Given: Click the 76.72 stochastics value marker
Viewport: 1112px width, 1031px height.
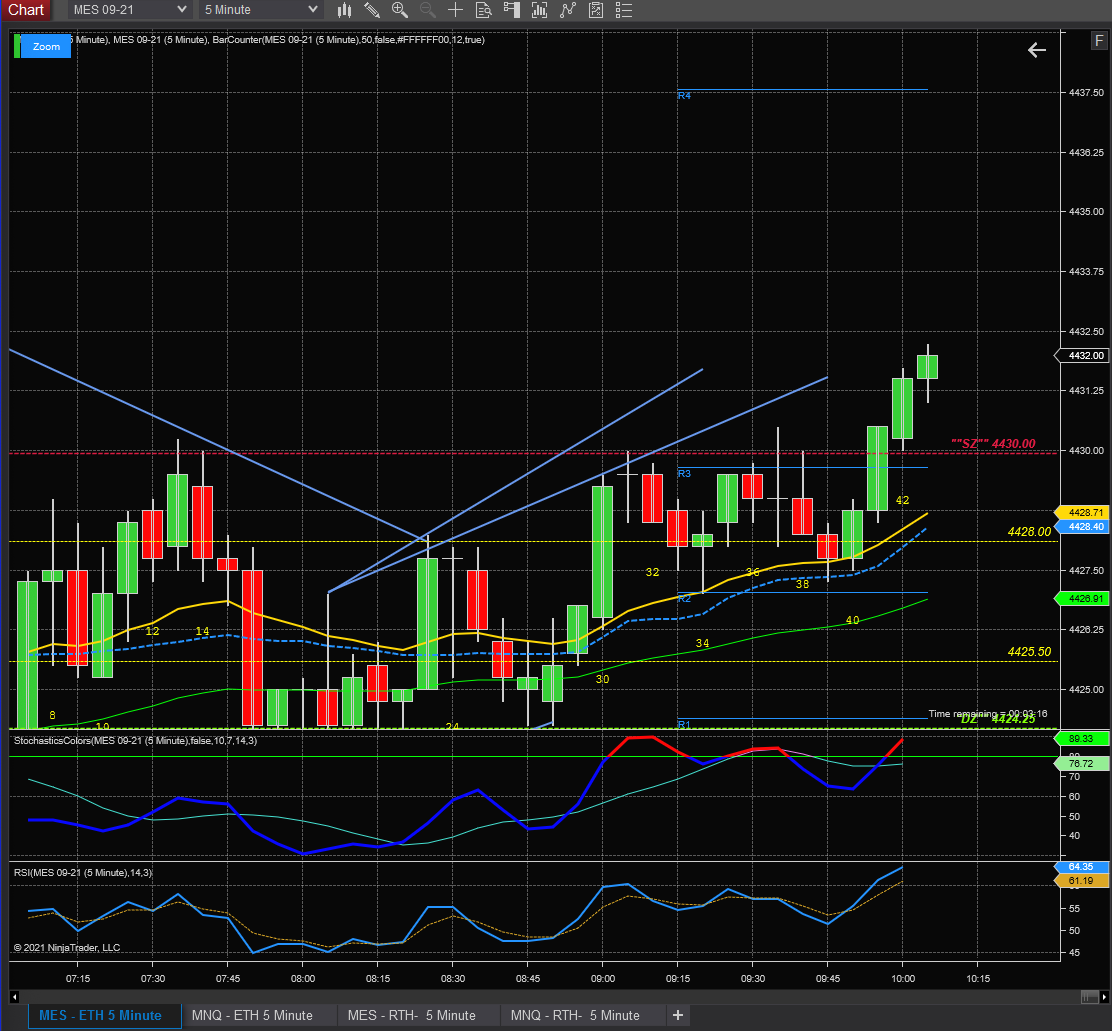Looking at the screenshot, I should pos(1083,764).
